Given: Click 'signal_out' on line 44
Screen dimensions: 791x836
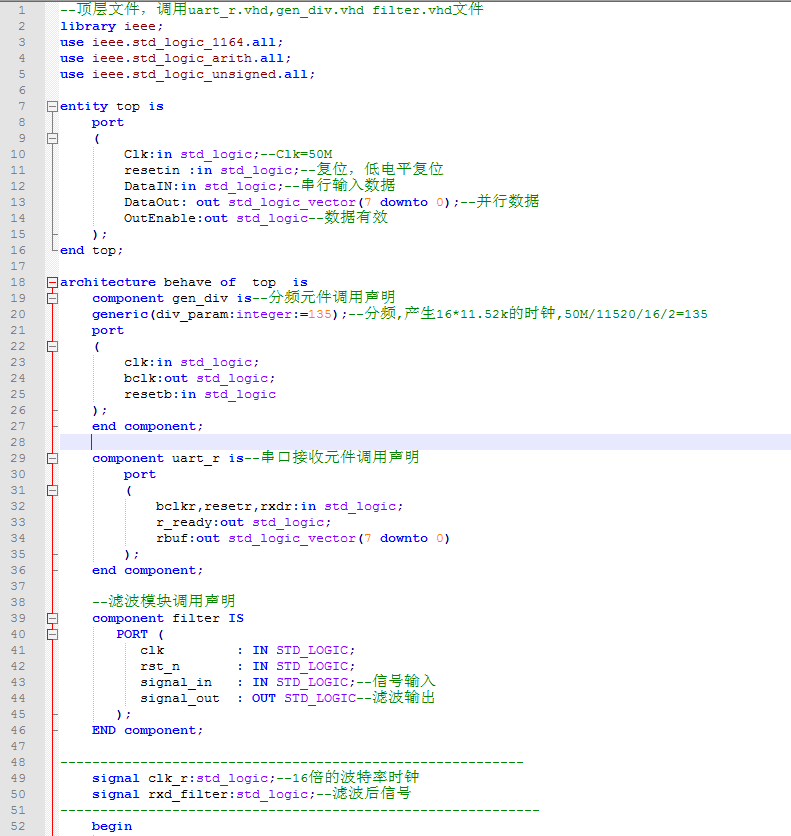Looking at the screenshot, I should tap(180, 698).
